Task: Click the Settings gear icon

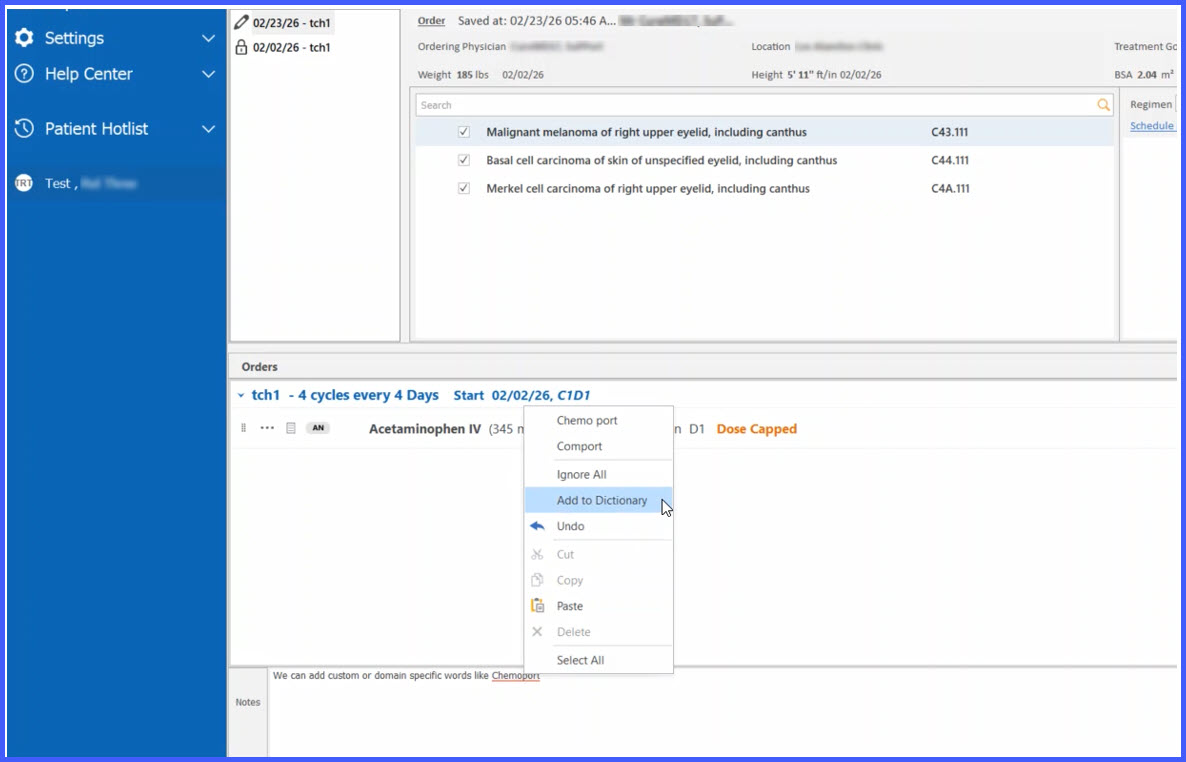Action: click(24, 38)
